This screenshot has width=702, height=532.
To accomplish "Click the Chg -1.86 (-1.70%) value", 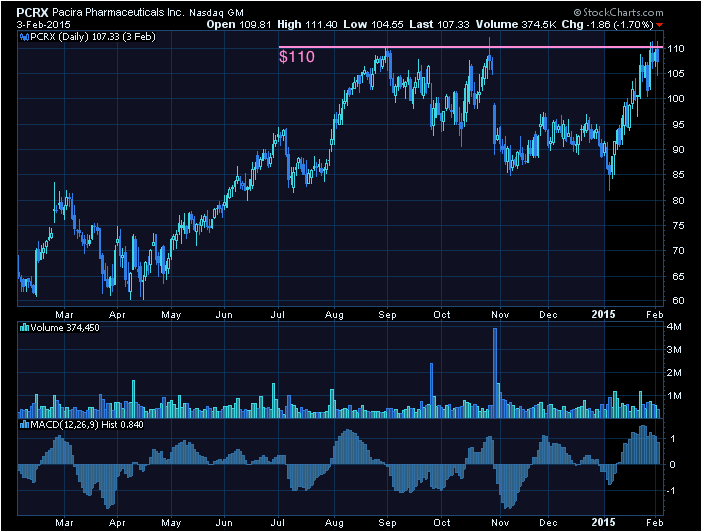I will [x=608, y=25].
